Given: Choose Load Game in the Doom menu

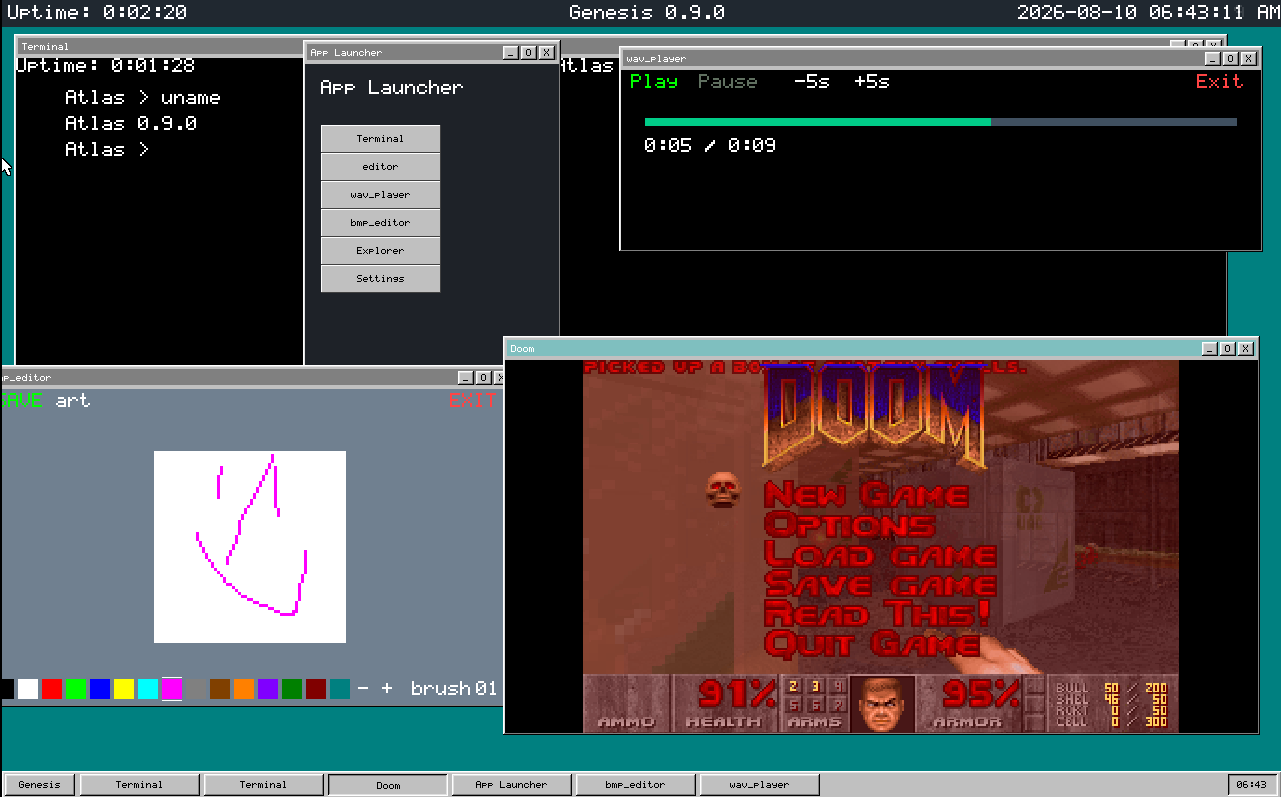Looking at the screenshot, I should point(880,555).
